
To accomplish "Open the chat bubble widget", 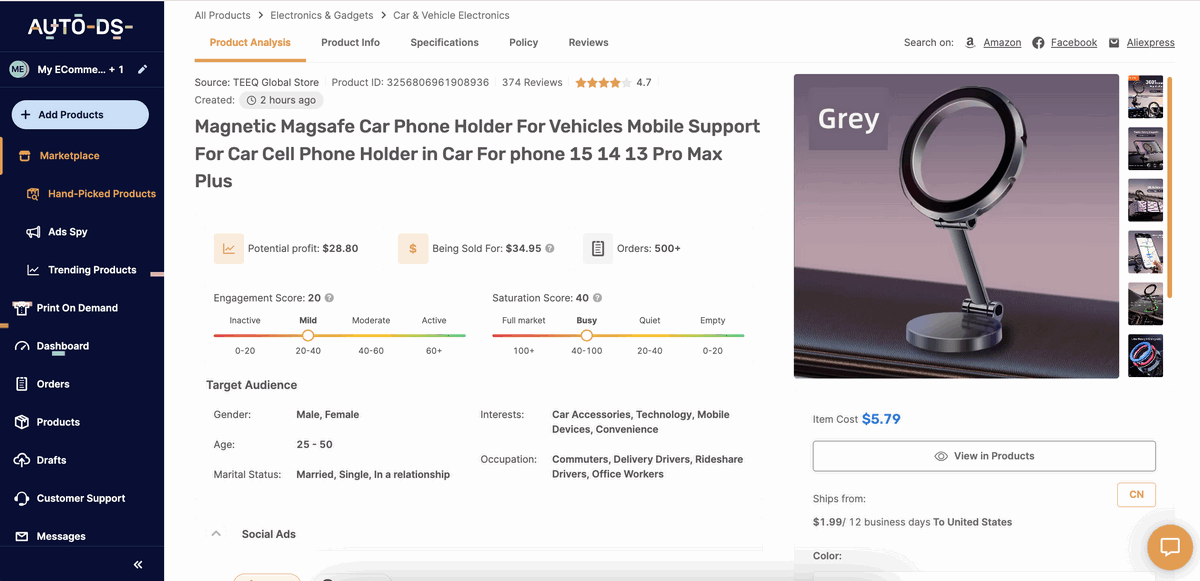I will point(1171,547).
